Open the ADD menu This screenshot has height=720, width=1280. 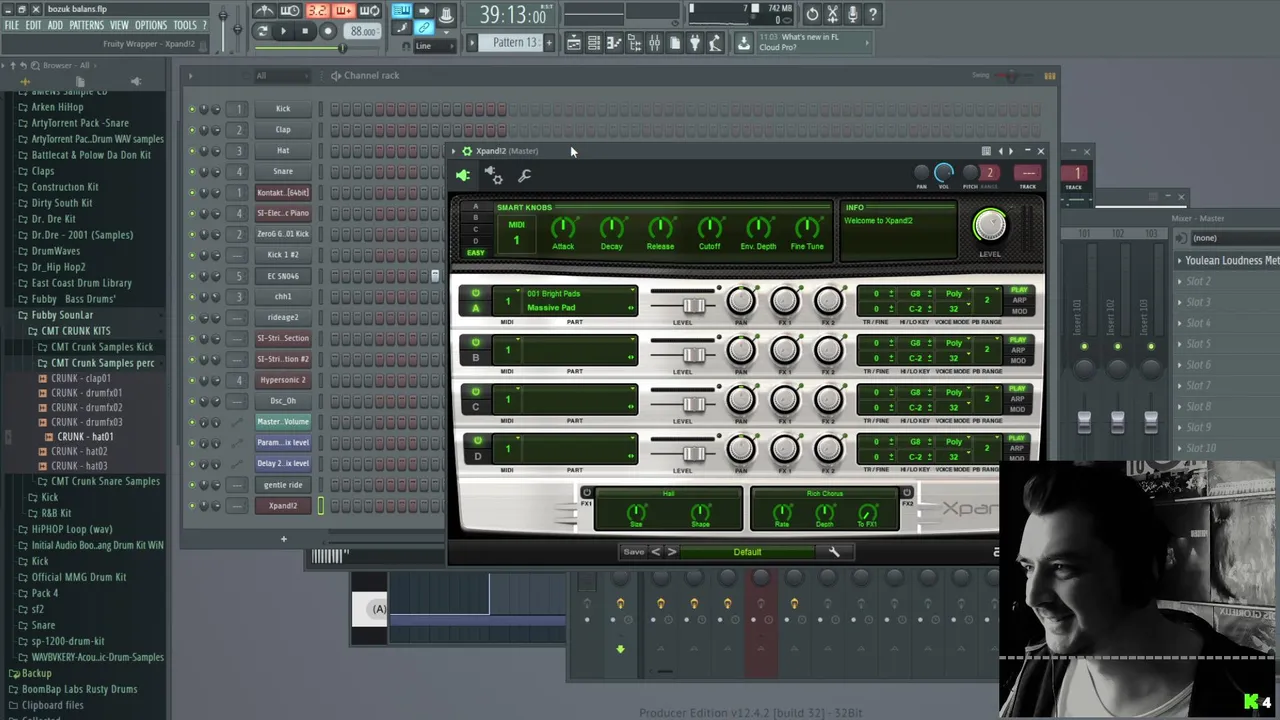tap(55, 25)
